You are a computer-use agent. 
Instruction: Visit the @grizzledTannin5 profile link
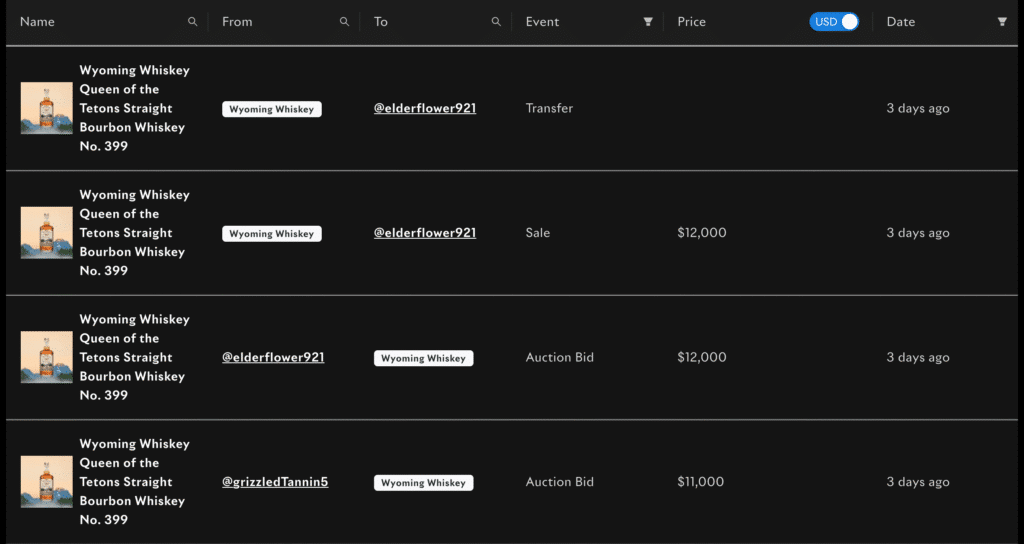275,482
